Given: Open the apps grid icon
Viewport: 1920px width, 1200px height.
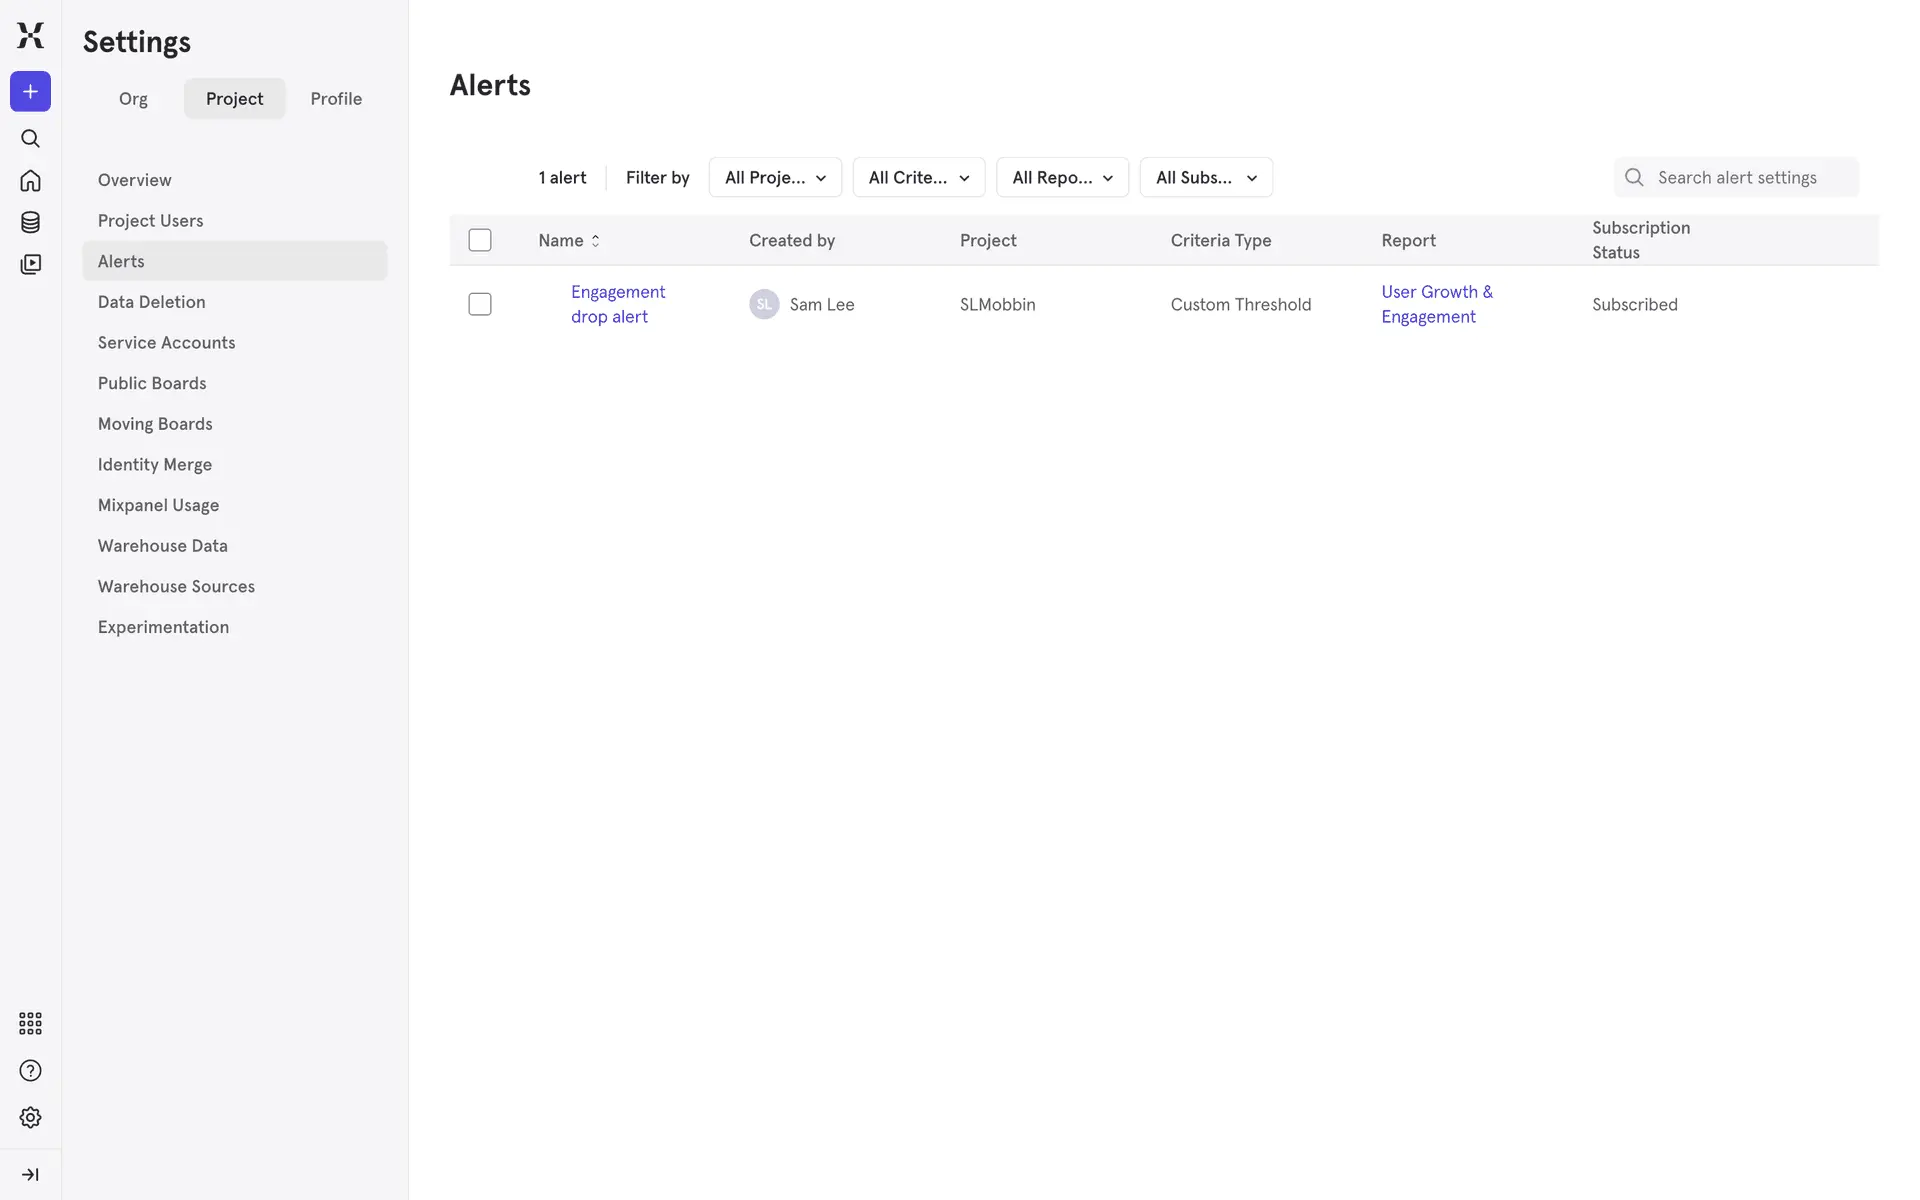Looking at the screenshot, I should [x=30, y=1023].
